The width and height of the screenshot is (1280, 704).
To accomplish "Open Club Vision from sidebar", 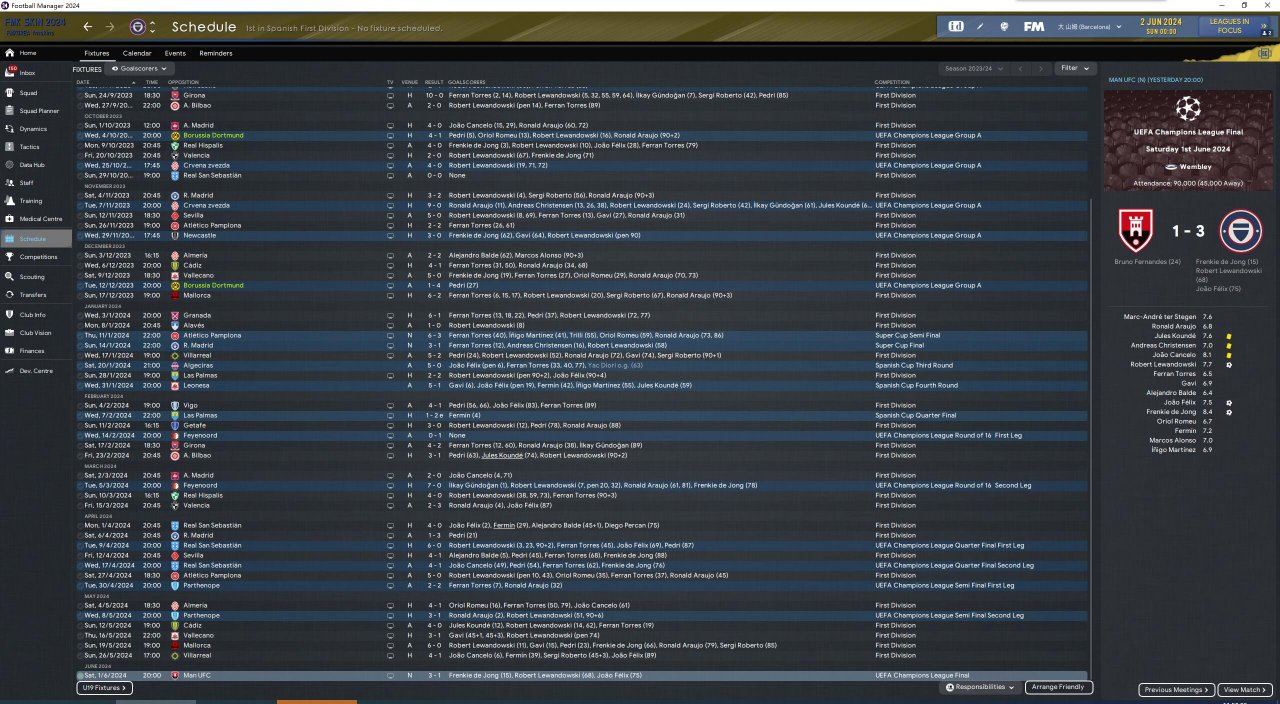I will (x=36, y=333).
